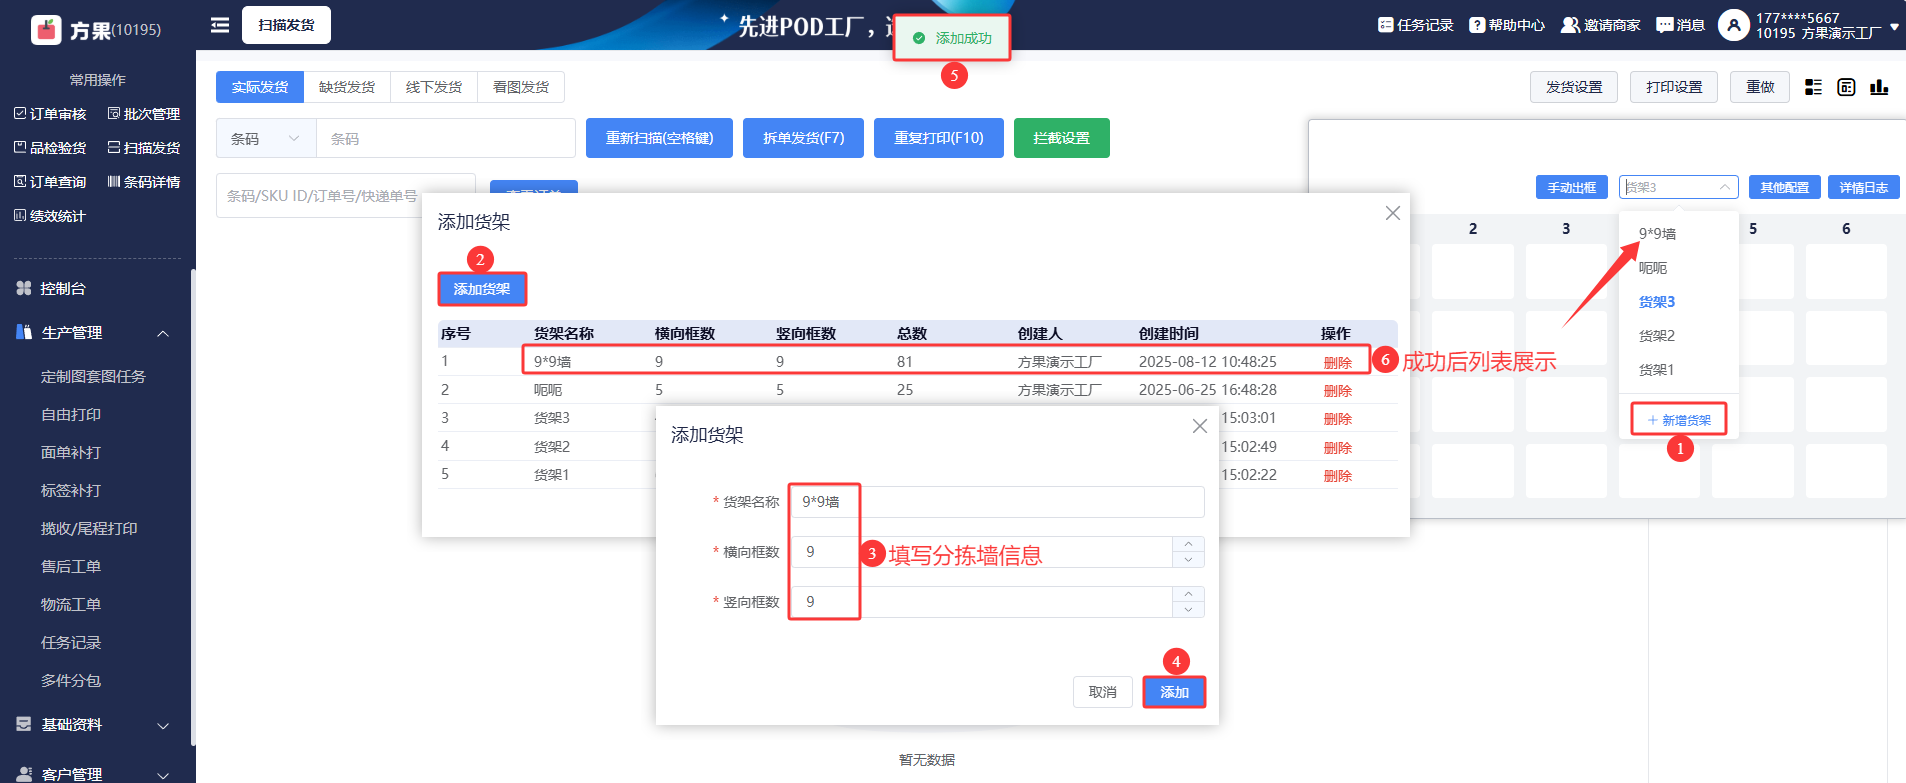Open the 帮助中心 help icon
The height and width of the screenshot is (783, 1906).
1476,25
